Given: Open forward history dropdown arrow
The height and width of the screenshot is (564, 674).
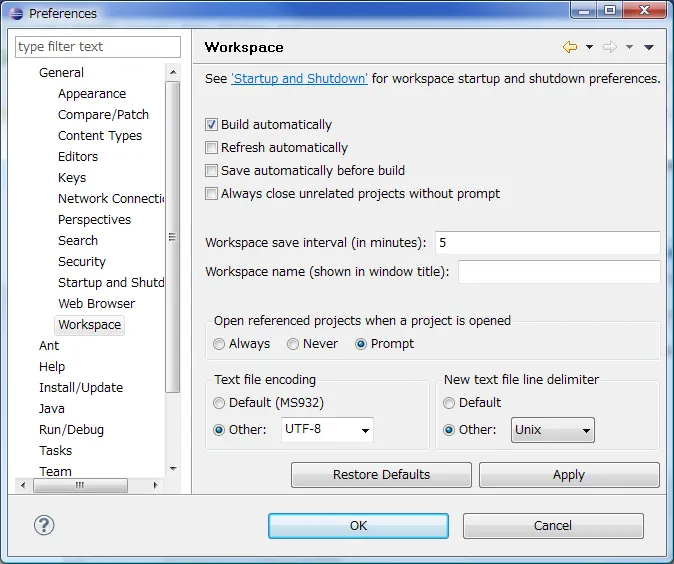Looking at the screenshot, I should (629, 47).
